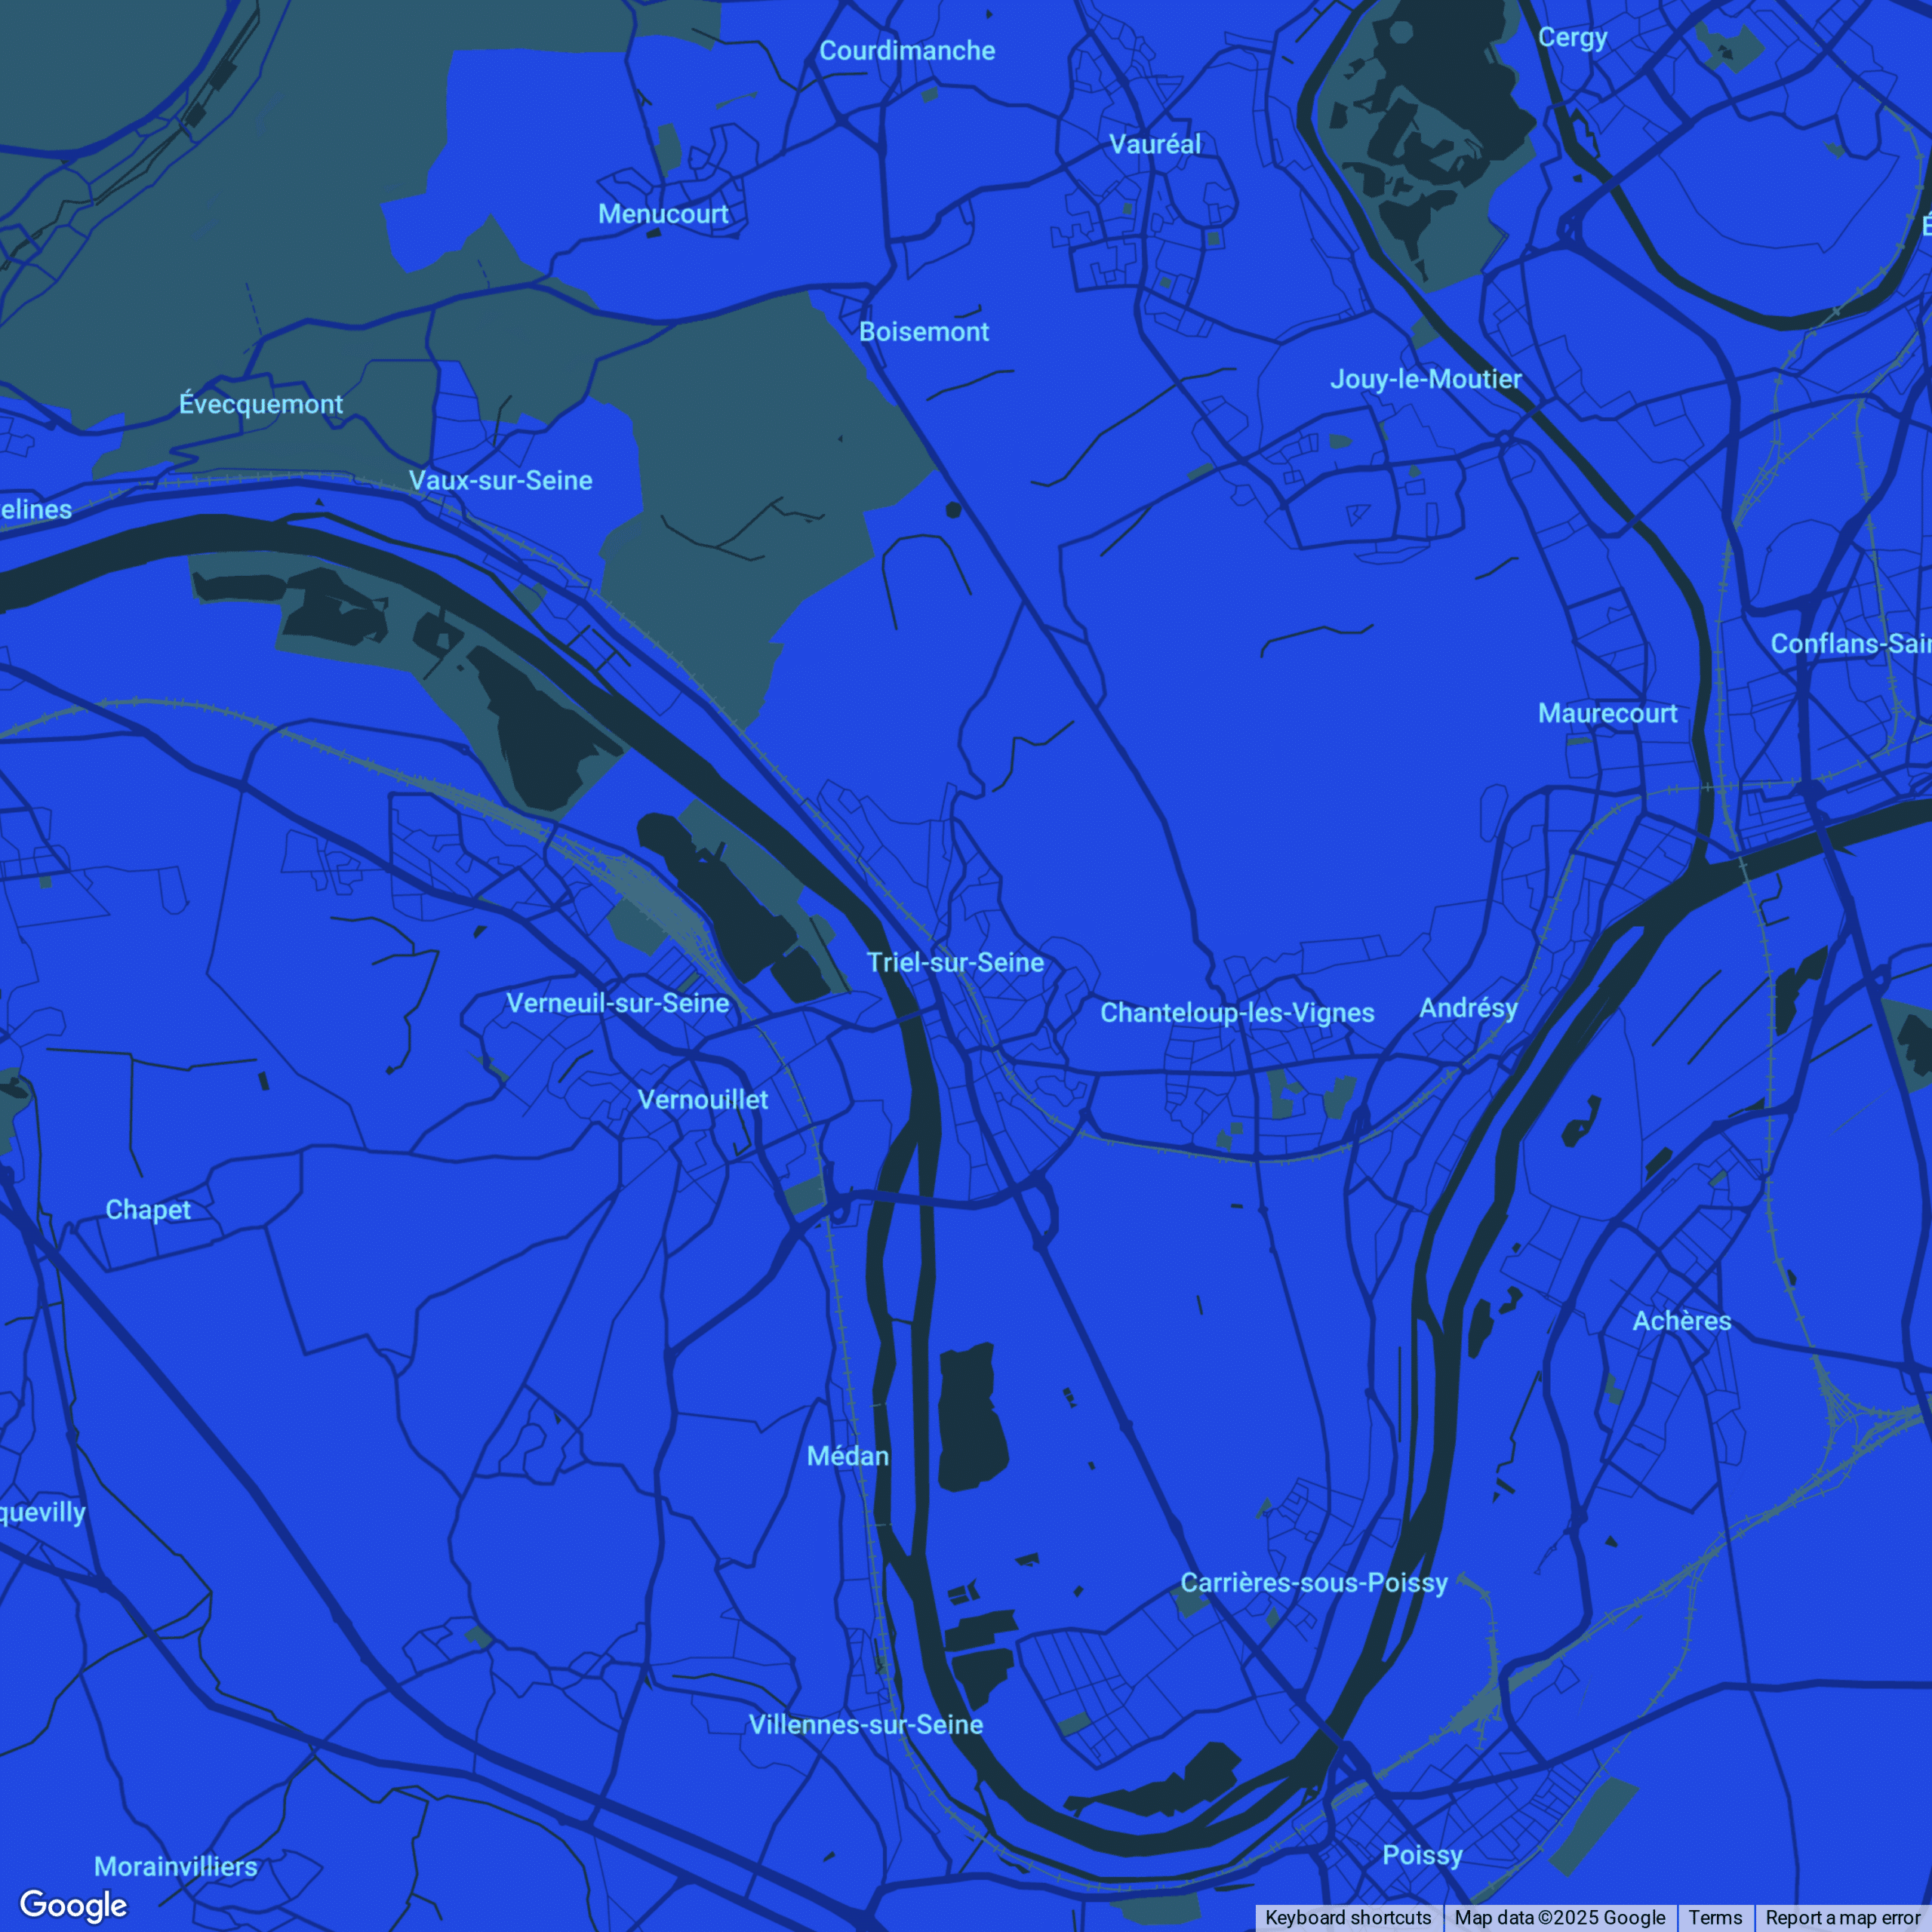This screenshot has width=1932, height=1932.
Task: Select the Boisemont label
Action: tap(924, 332)
